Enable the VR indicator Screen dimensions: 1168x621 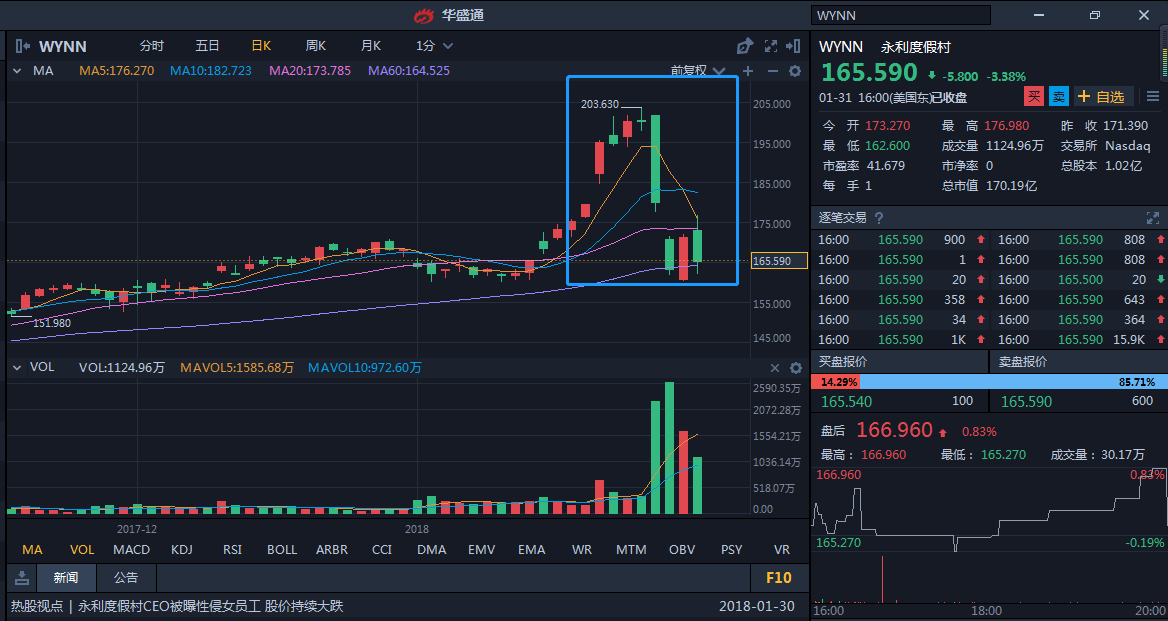[781, 550]
